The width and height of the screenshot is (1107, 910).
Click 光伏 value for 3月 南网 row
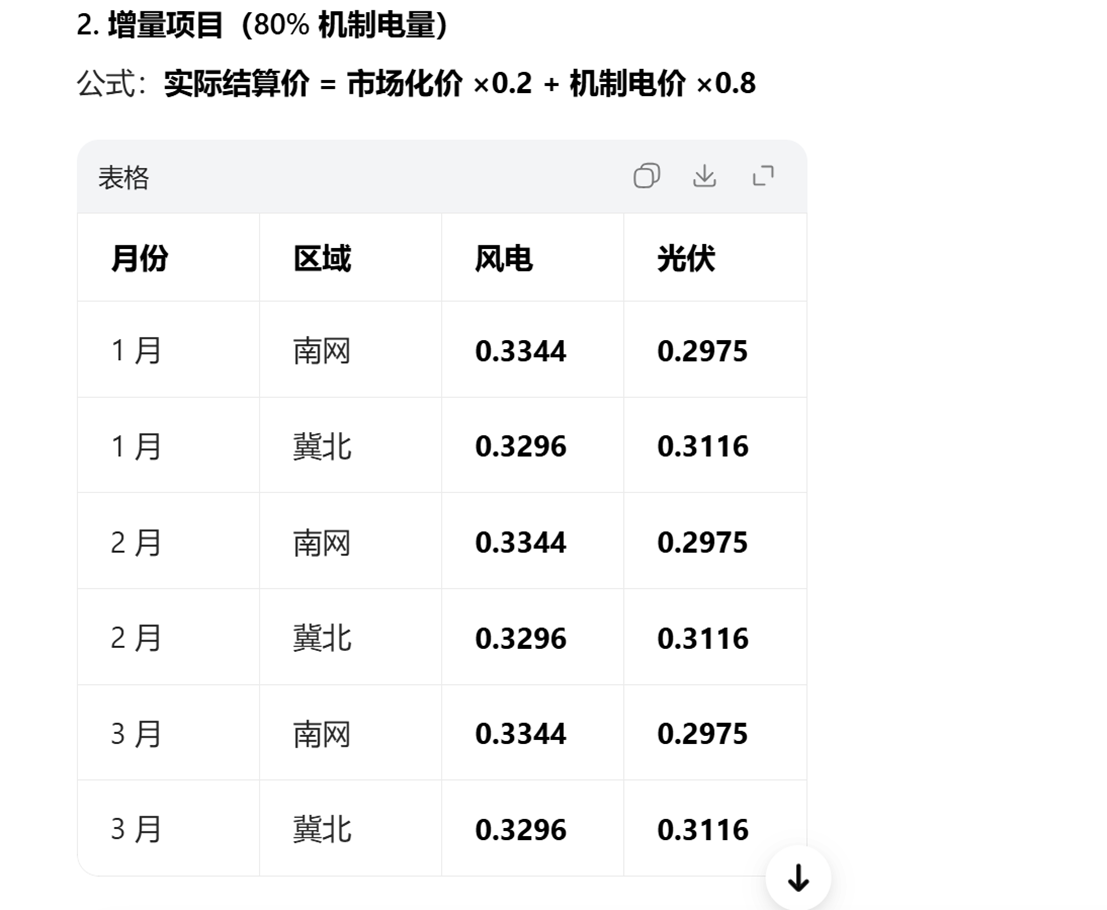(x=703, y=734)
